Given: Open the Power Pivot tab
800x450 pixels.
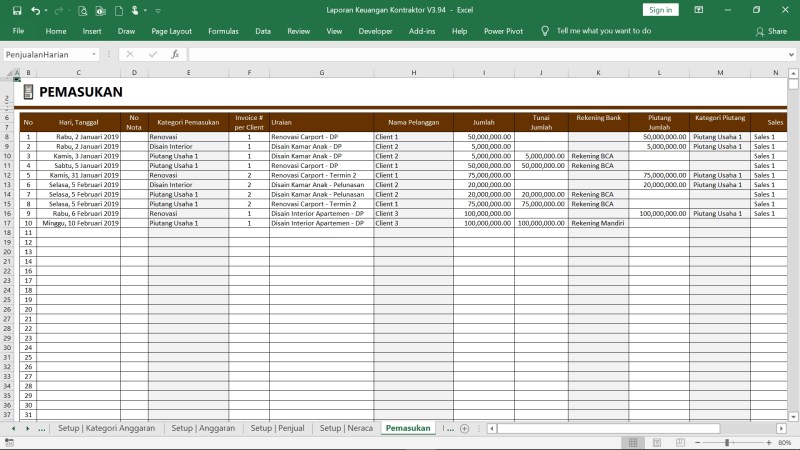Looking at the screenshot, I should tap(503, 31).
